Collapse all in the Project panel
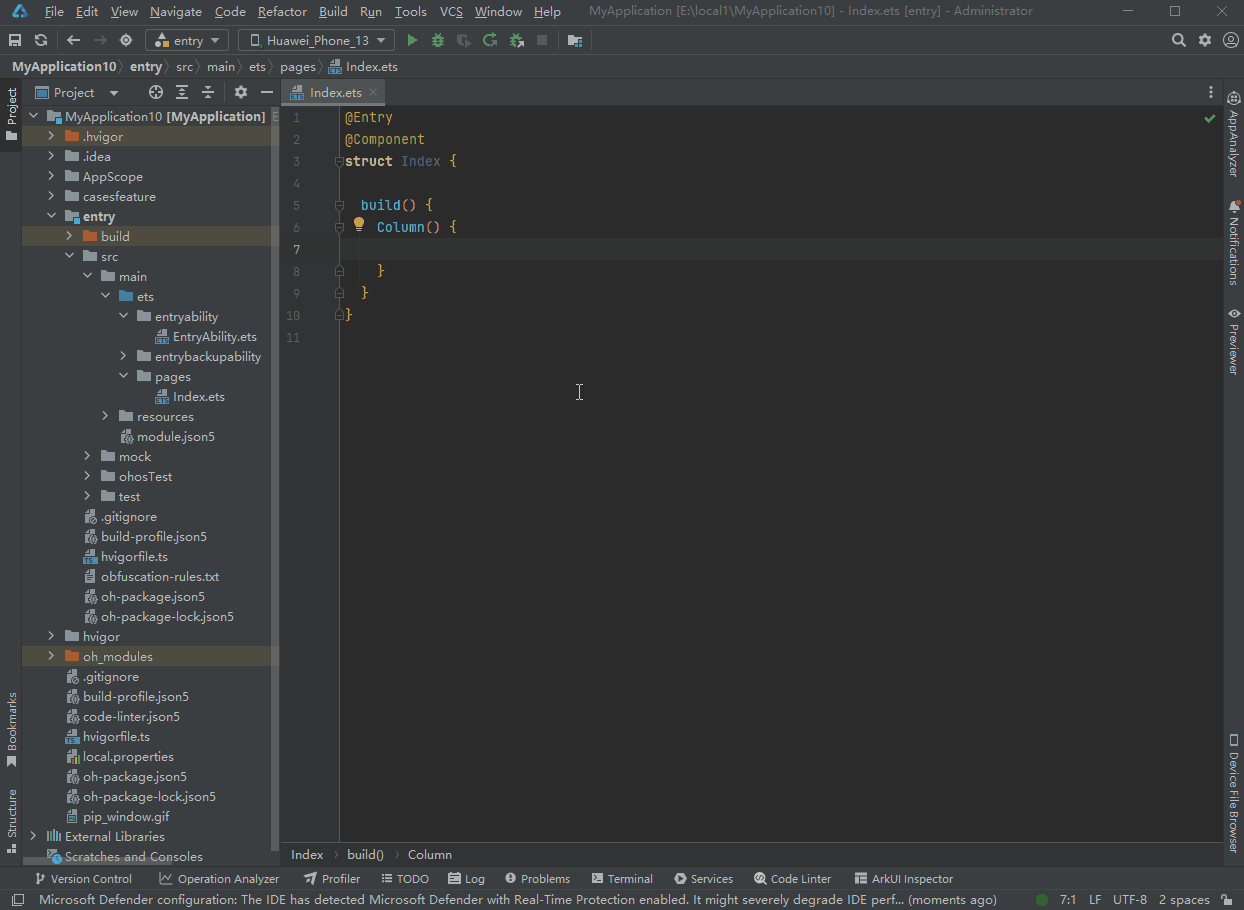 (x=208, y=92)
